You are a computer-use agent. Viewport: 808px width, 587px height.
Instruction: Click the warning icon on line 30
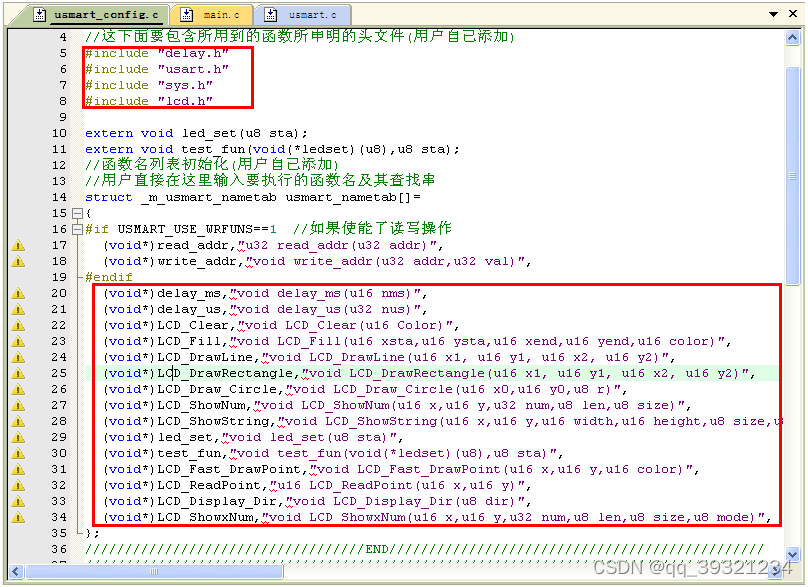18,453
